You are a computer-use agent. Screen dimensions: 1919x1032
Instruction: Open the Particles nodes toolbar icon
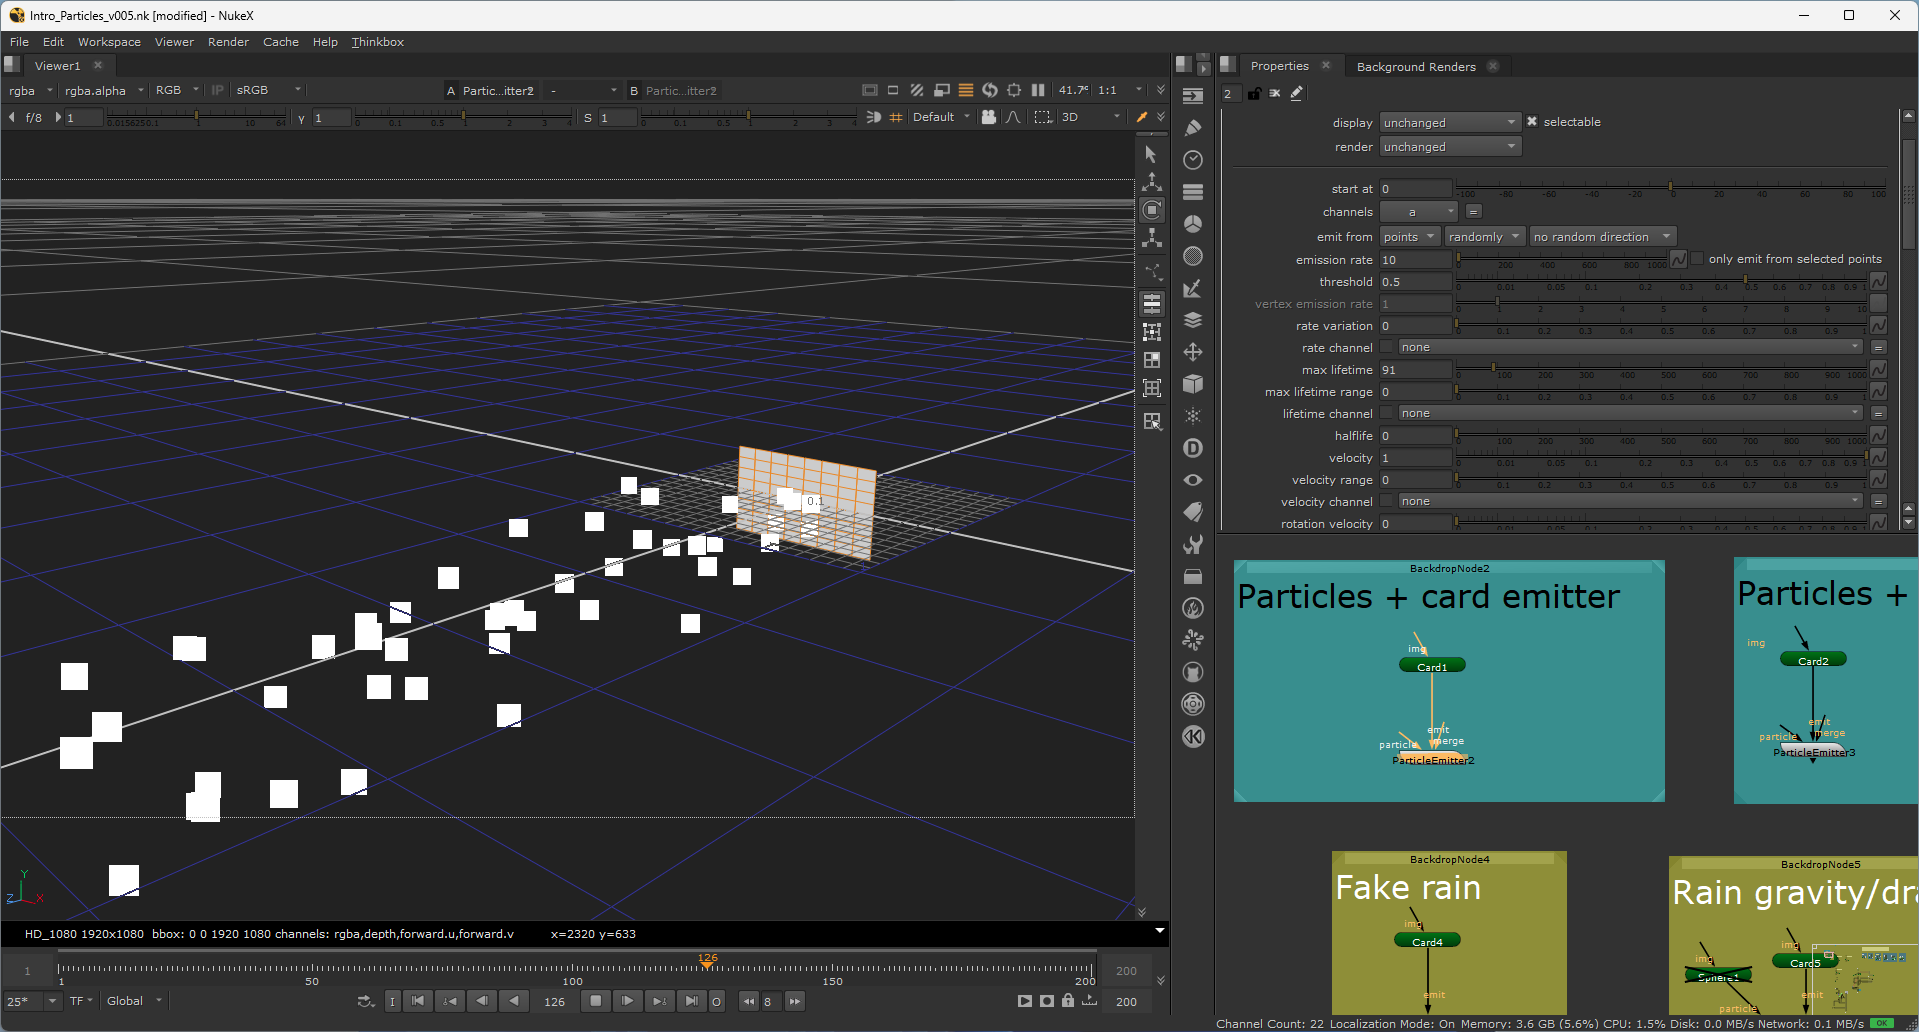pyautogui.click(x=1193, y=416)
